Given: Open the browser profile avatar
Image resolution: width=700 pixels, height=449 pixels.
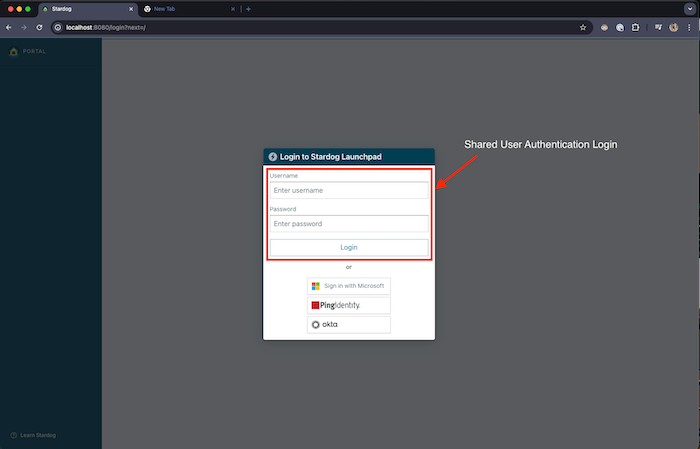Looking at the screenshot, I should [674, 28].
